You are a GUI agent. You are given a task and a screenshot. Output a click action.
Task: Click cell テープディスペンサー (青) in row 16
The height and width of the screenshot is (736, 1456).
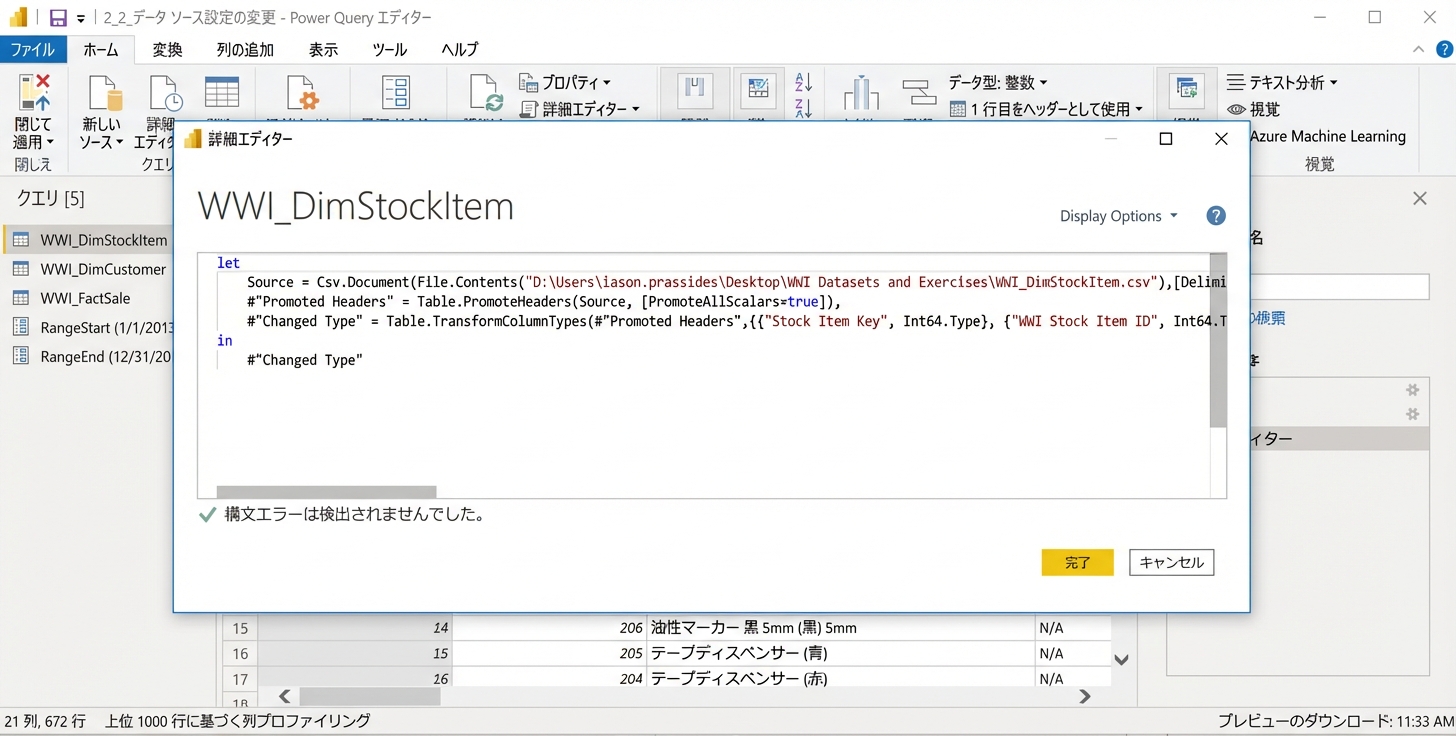[x=841, y=653]
